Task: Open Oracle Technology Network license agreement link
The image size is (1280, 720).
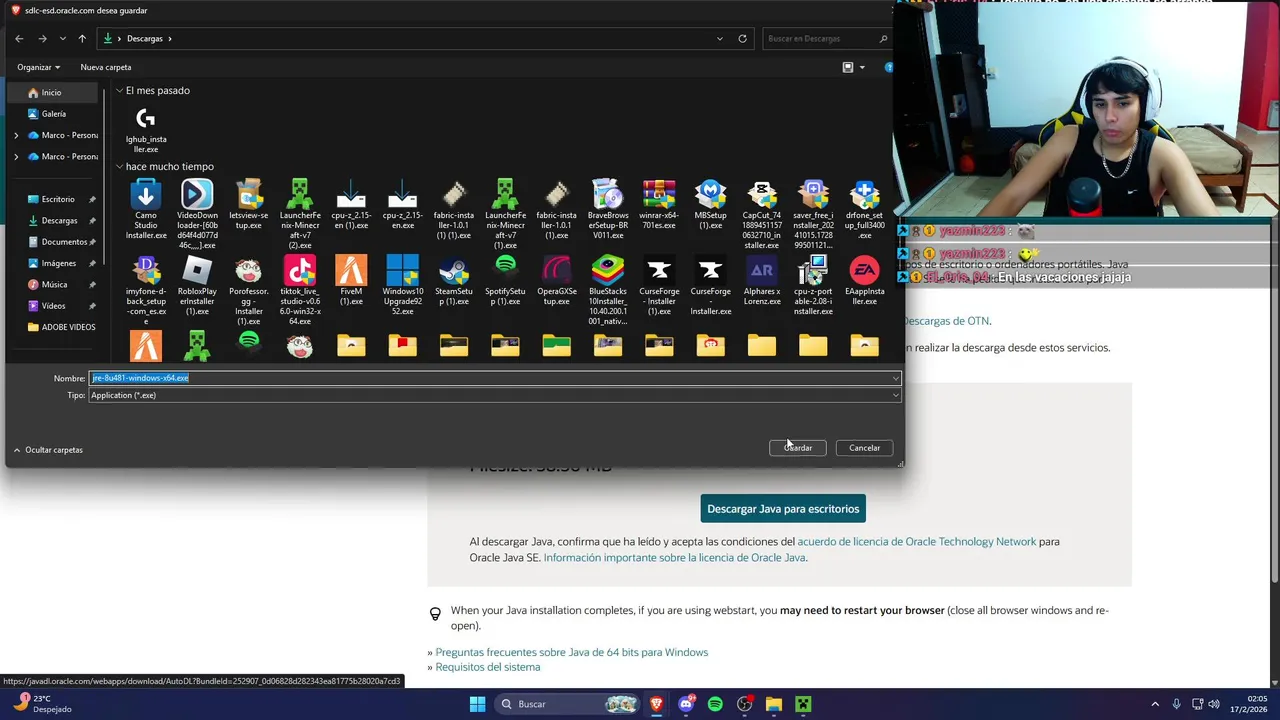Action: coord(917,542)
